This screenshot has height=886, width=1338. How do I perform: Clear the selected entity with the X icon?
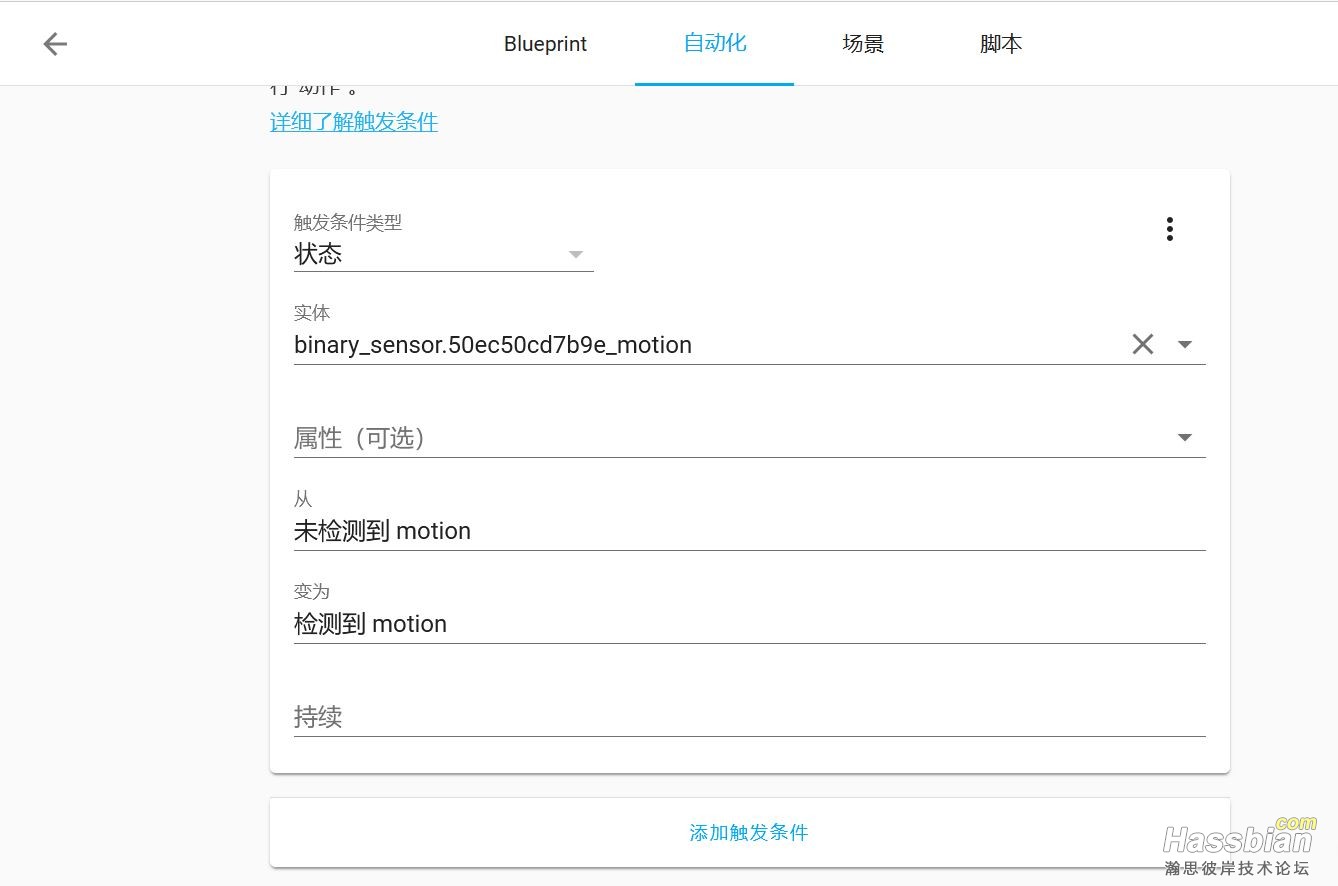(x=1142, y=344)
